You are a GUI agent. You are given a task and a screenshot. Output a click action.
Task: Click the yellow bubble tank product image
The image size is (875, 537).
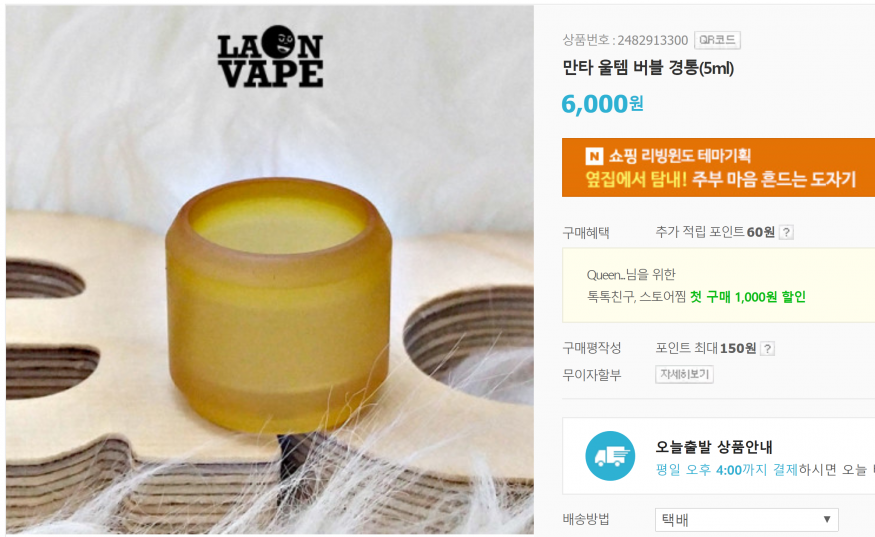click(278, 304)
